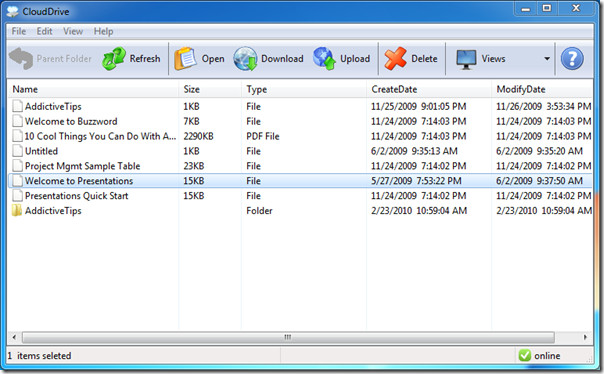Click the Views label in toolbar
Screen dimensions: 604x374
click(493, 59)
